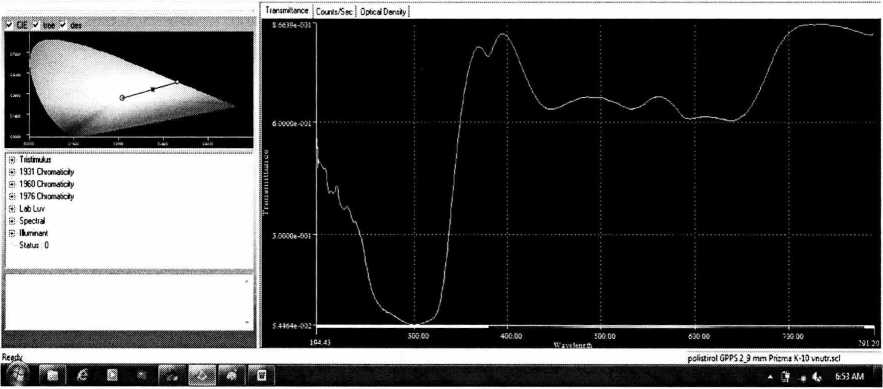Switch to the Counts/Sec tab

pos(335,11)
